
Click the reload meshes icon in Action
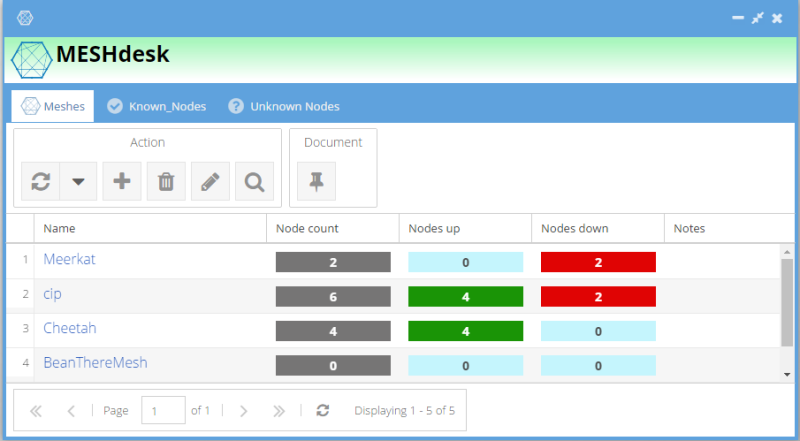tap(40, 181)
